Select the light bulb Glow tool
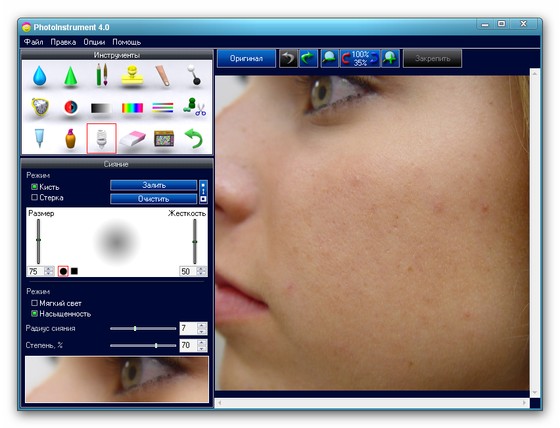The width and height of the screenshot is (560, 428). pos(101,139)
